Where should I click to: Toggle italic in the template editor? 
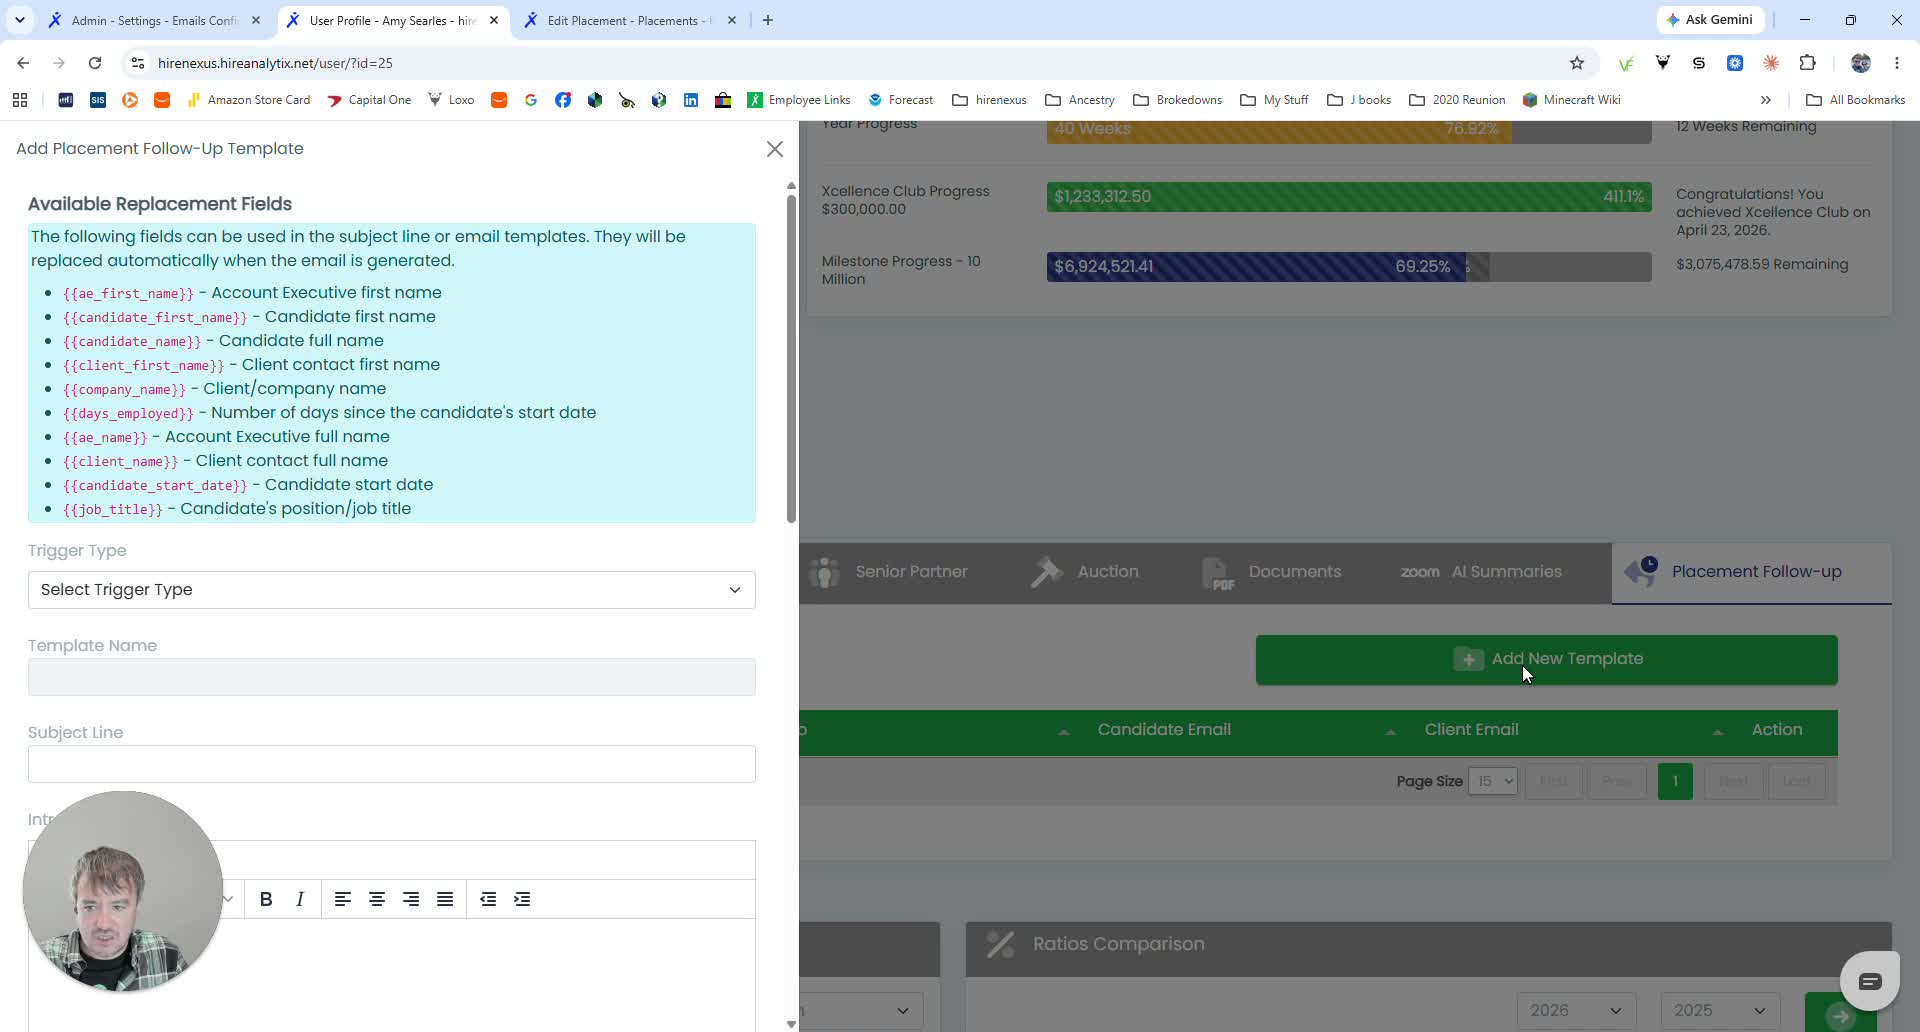(300, 899)
